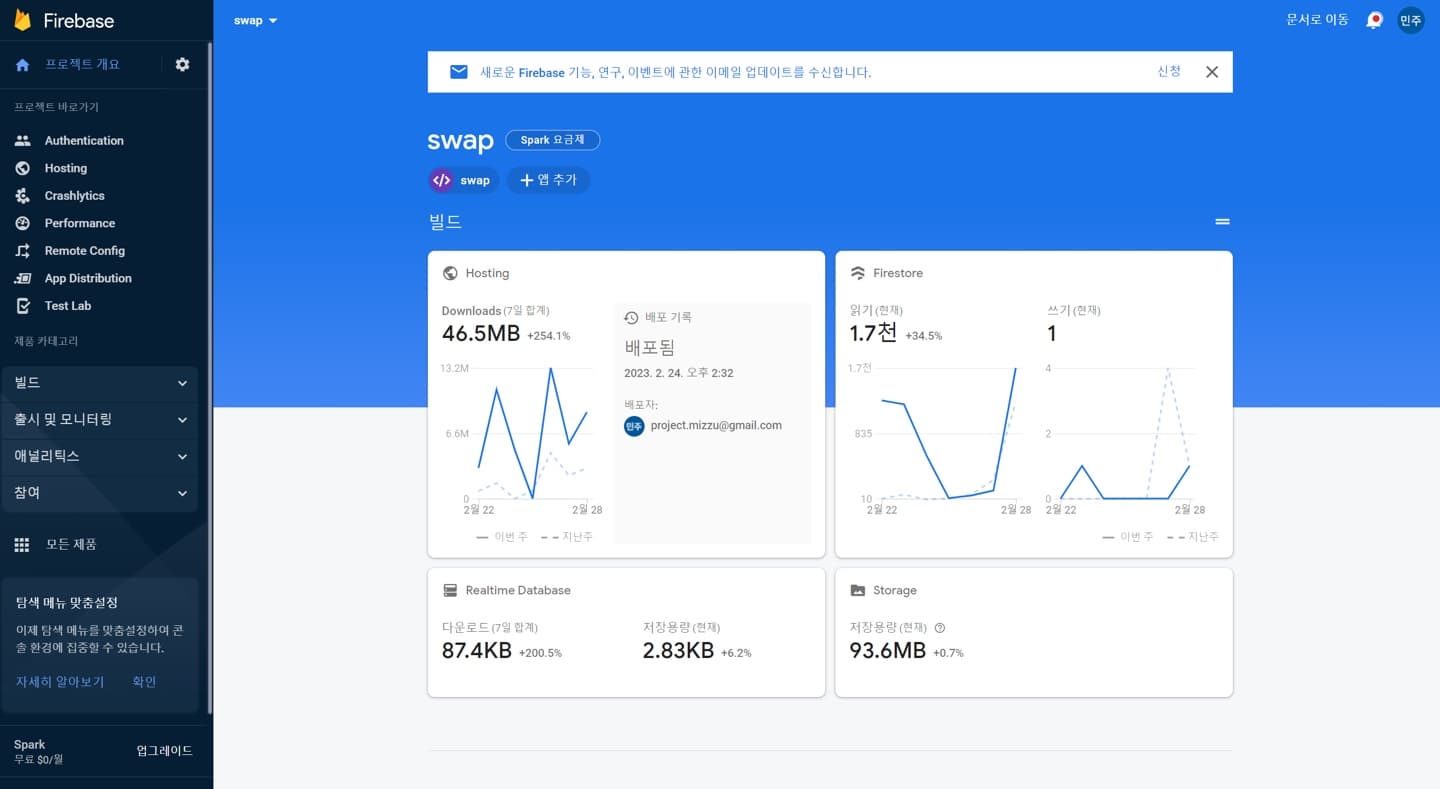Expand the 참여 sidebar category
This screenshot has width=1440, height=789.
tap(100, 493)
